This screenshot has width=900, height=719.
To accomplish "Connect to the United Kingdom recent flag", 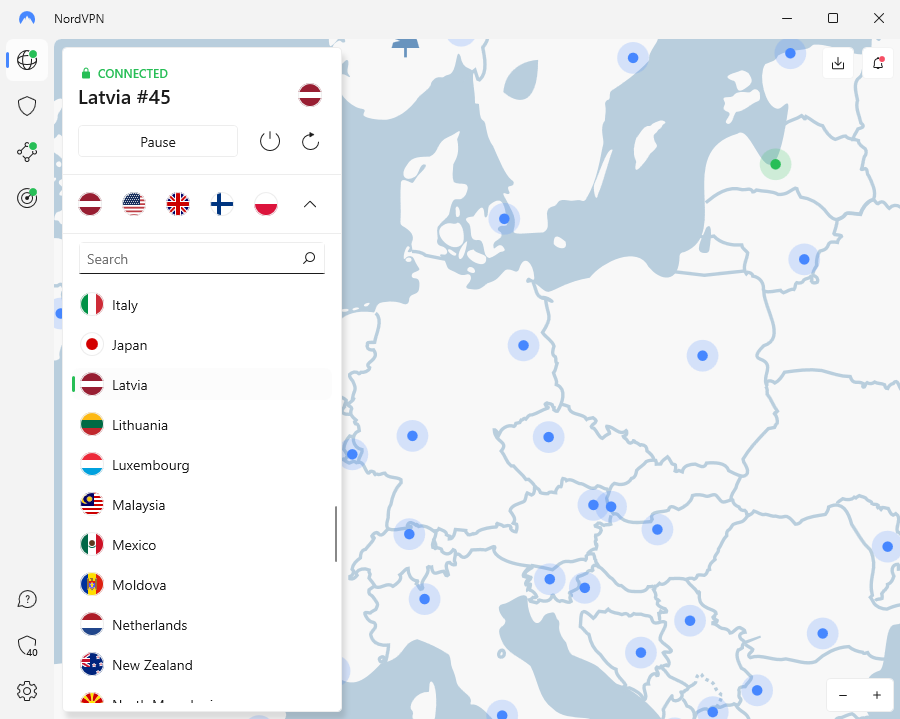I will coord(178,203).
